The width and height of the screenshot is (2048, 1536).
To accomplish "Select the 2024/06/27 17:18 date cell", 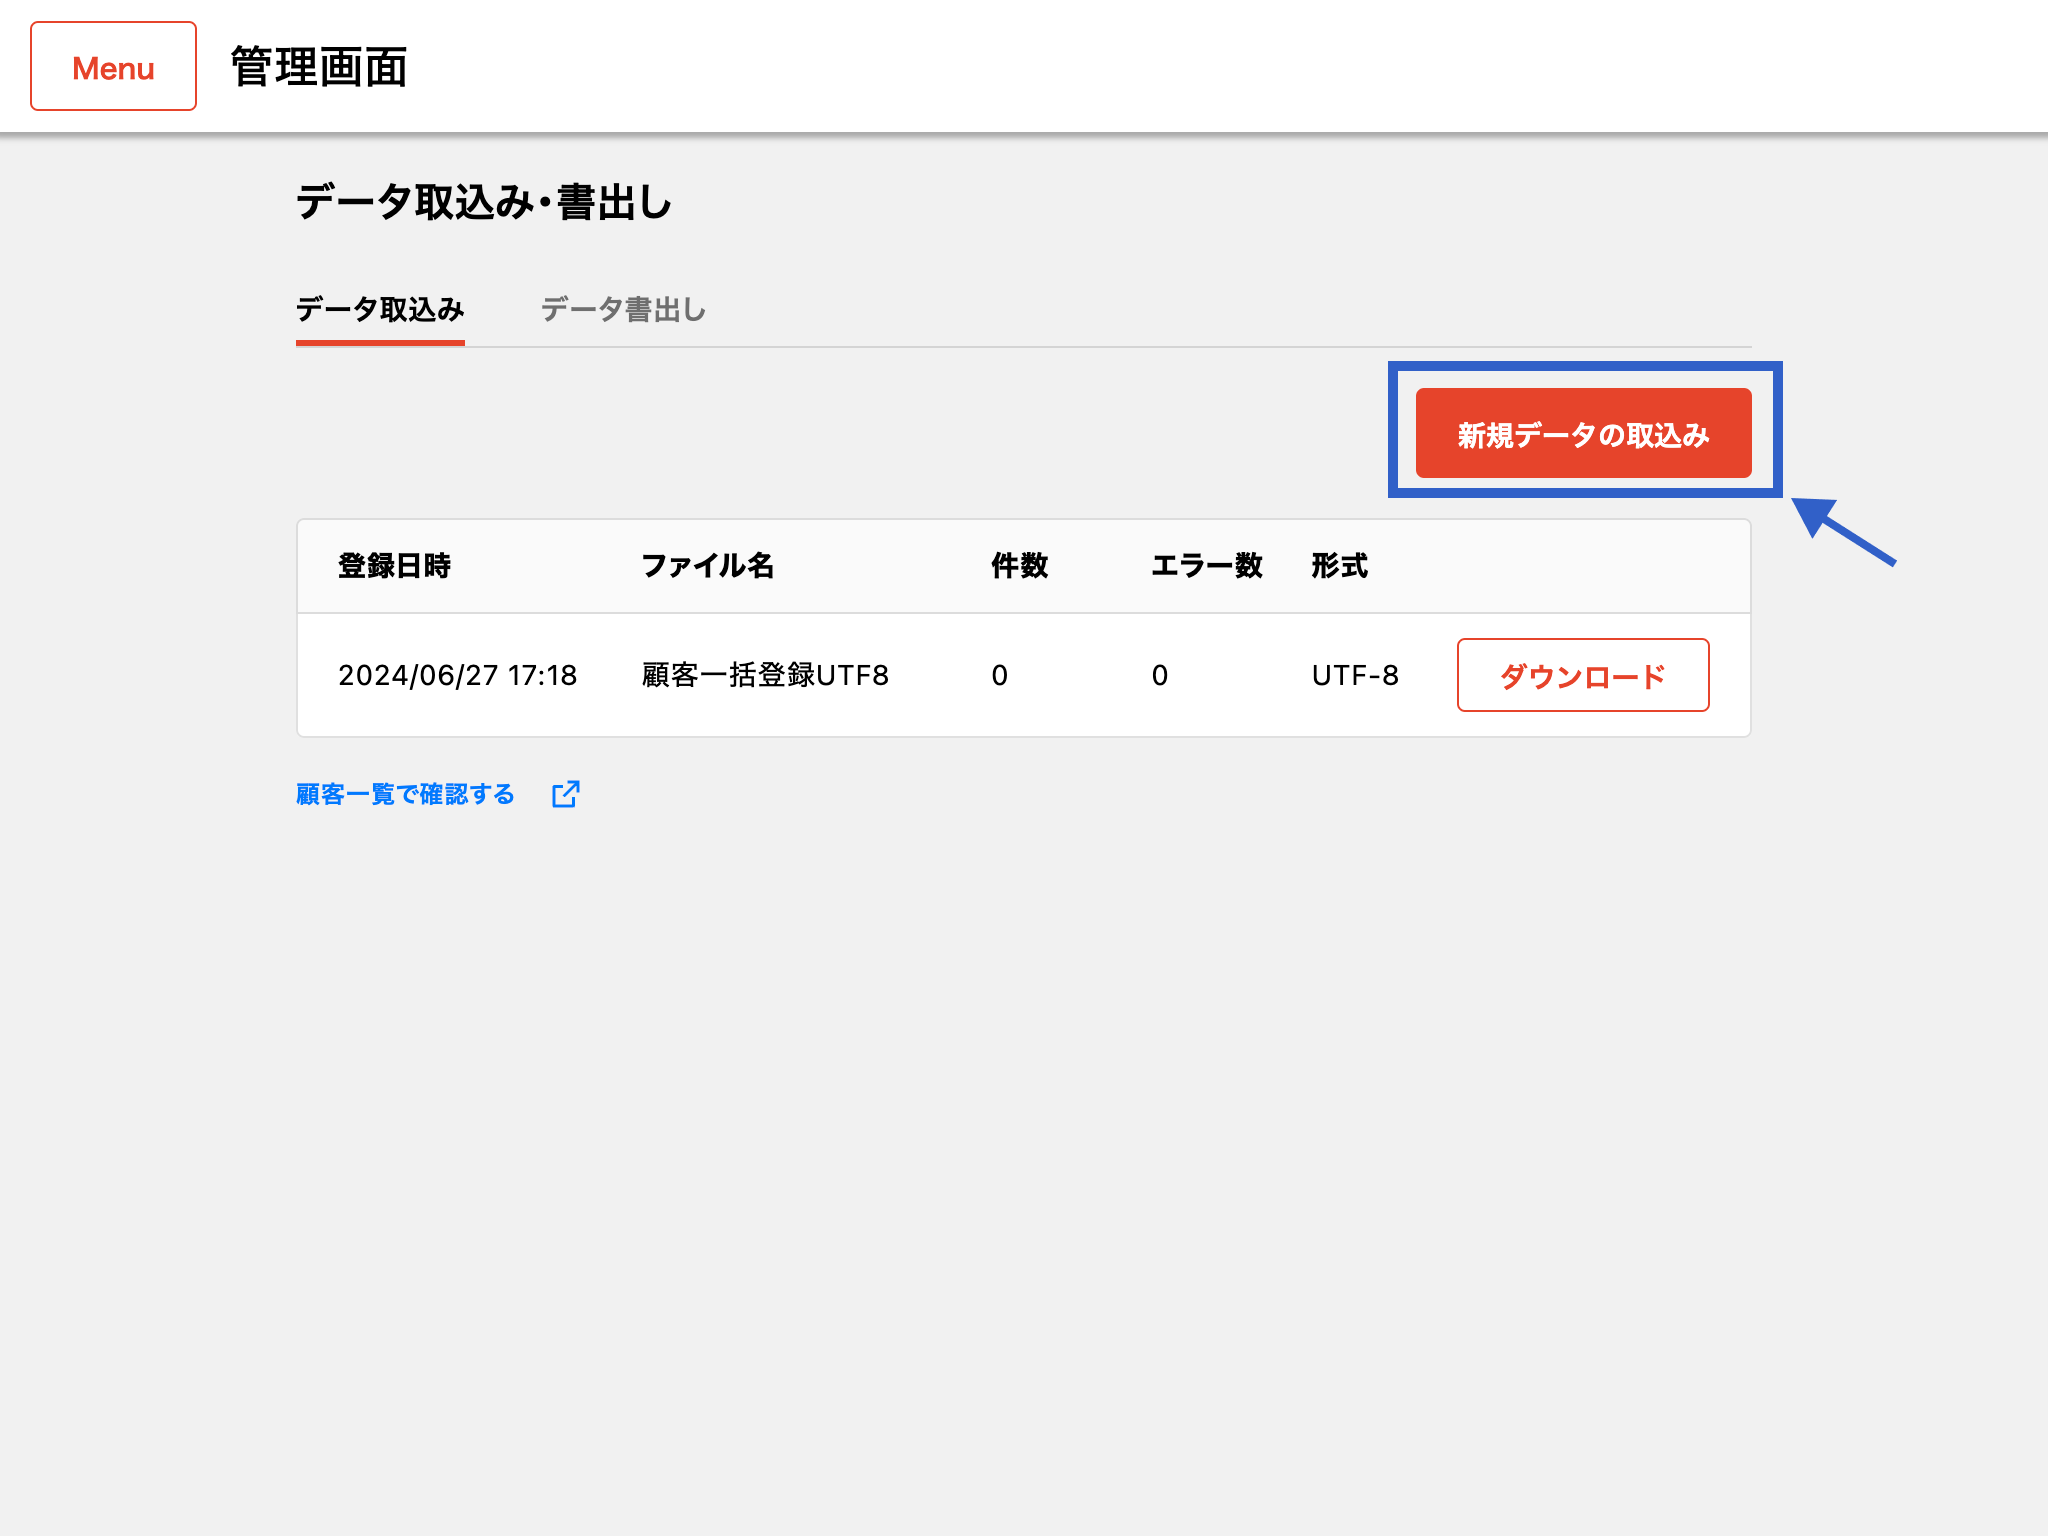I will click(x=458, y=675).
